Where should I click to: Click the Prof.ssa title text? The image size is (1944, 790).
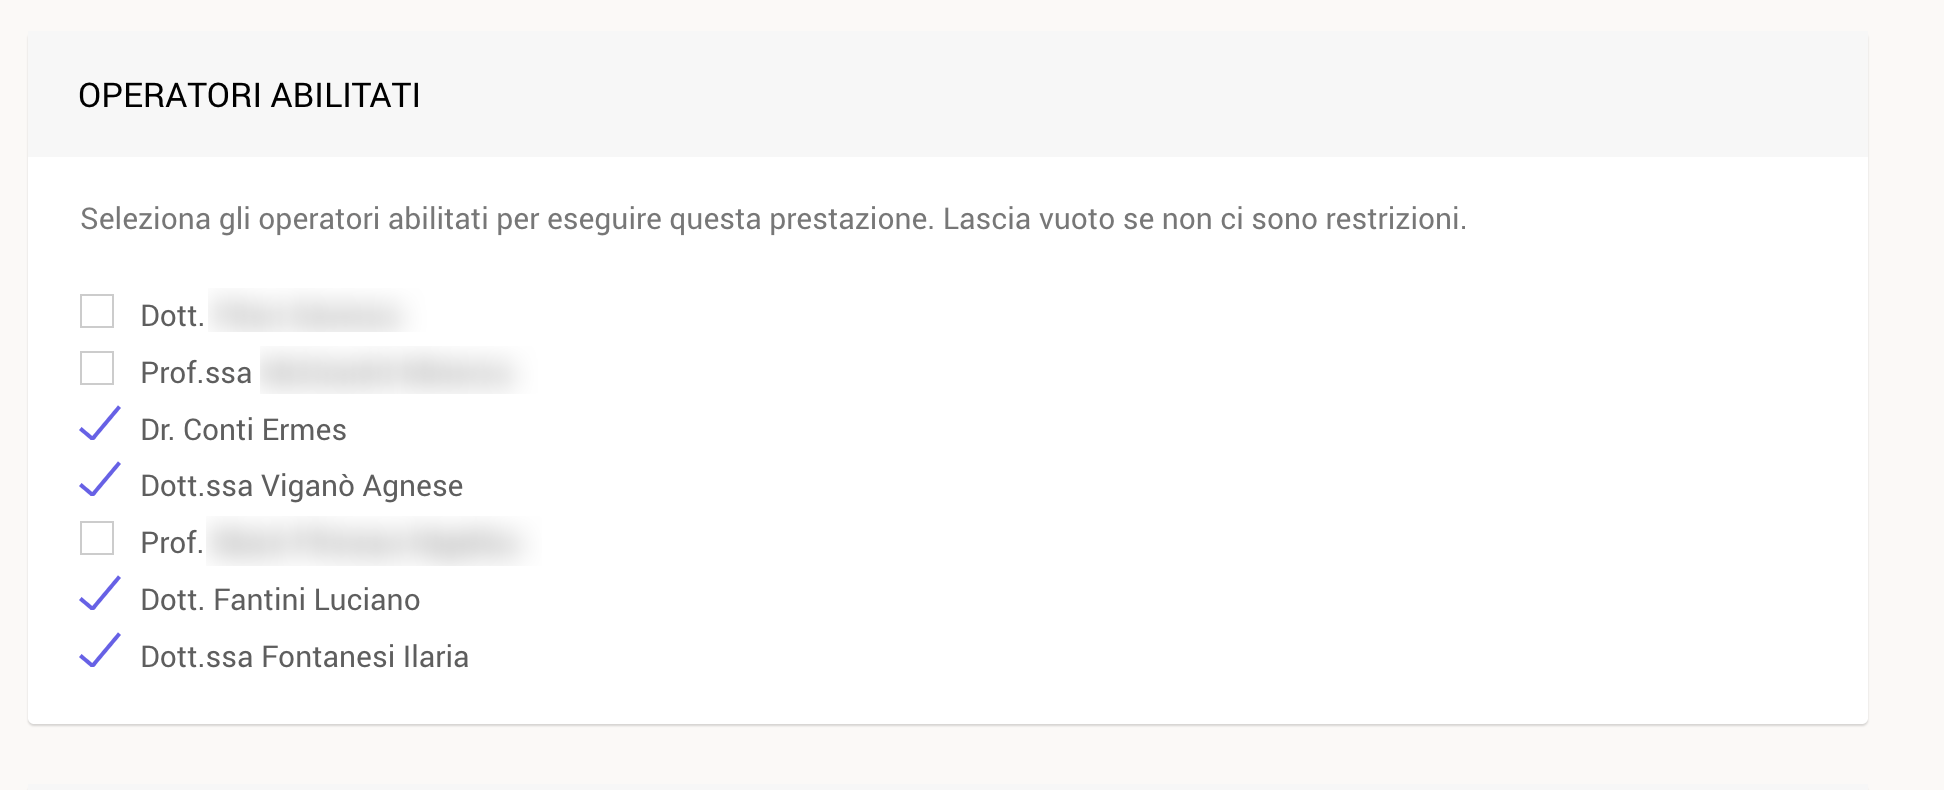pos(196,373)
